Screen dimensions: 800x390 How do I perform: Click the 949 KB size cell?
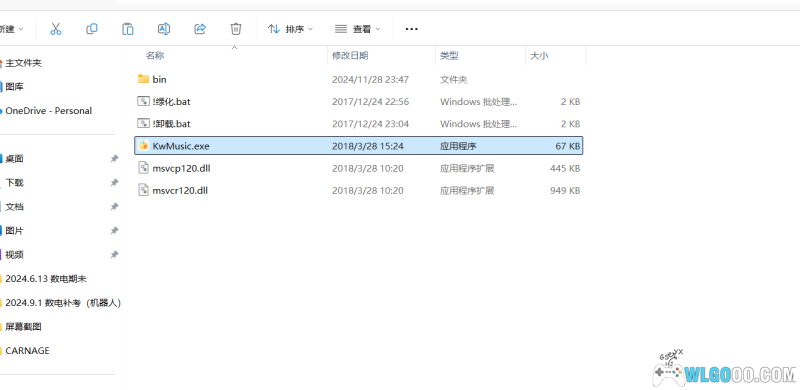(565, 190)
